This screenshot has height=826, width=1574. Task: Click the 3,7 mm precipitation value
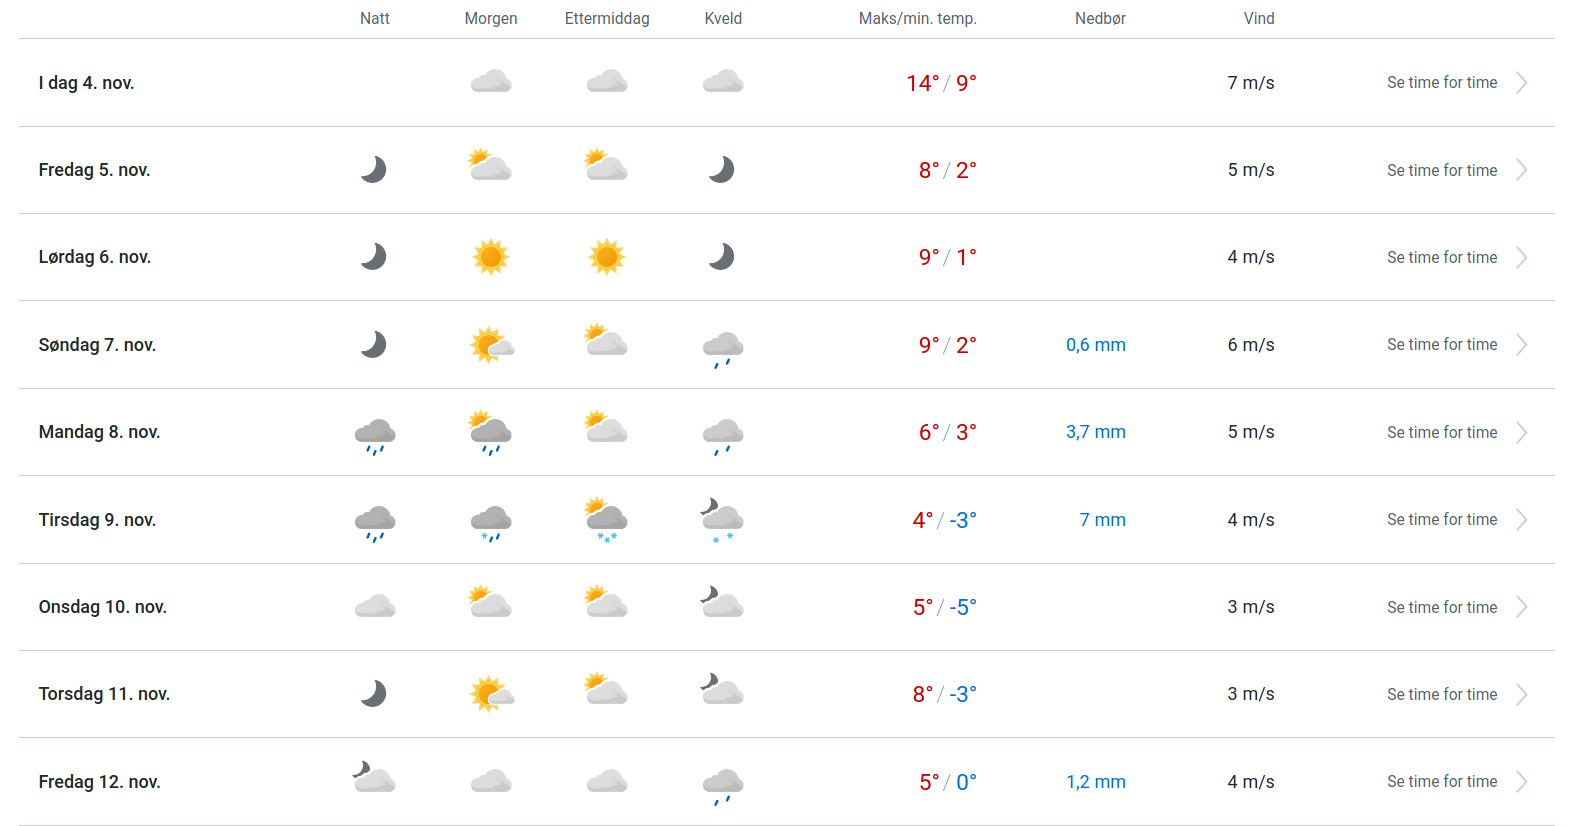(1095, 432)
